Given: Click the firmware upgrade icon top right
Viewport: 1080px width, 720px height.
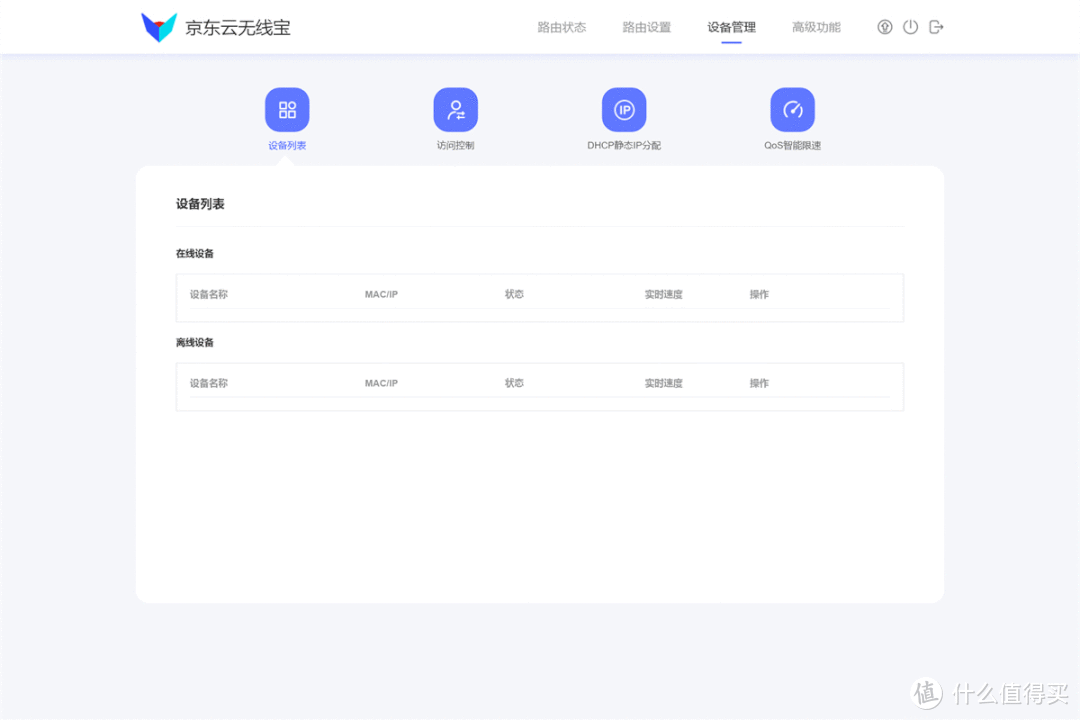Looking at the screenshot, I should [x=884, y=27].
